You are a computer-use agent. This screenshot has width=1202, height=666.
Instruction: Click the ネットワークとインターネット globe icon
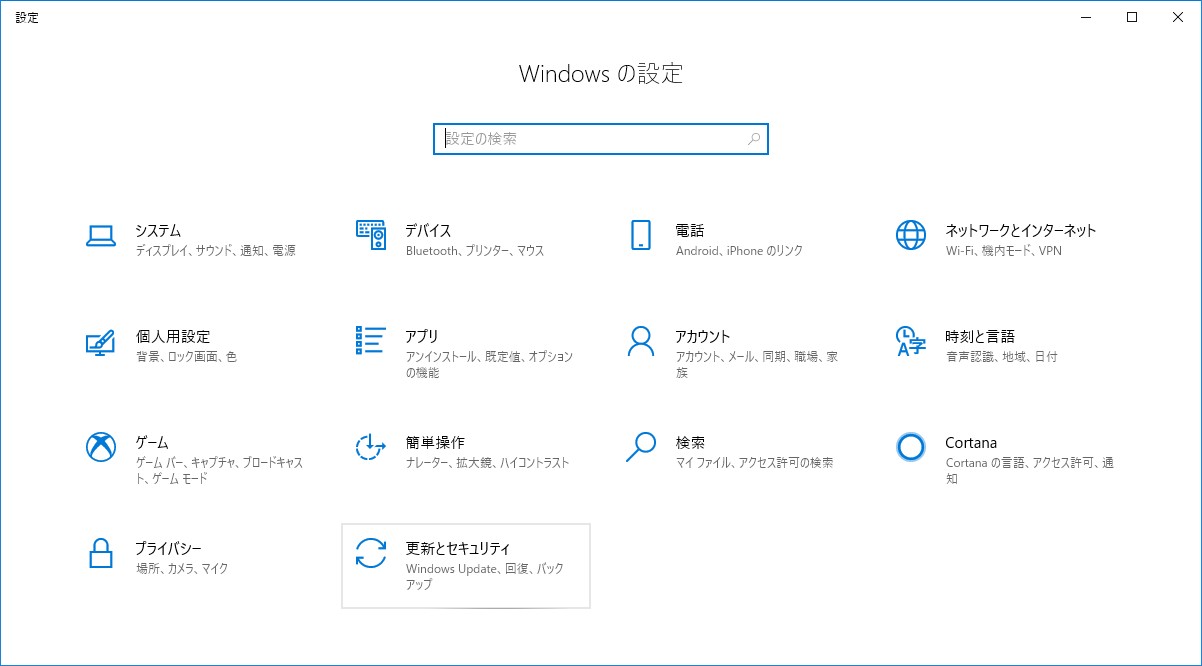(911, 235)
